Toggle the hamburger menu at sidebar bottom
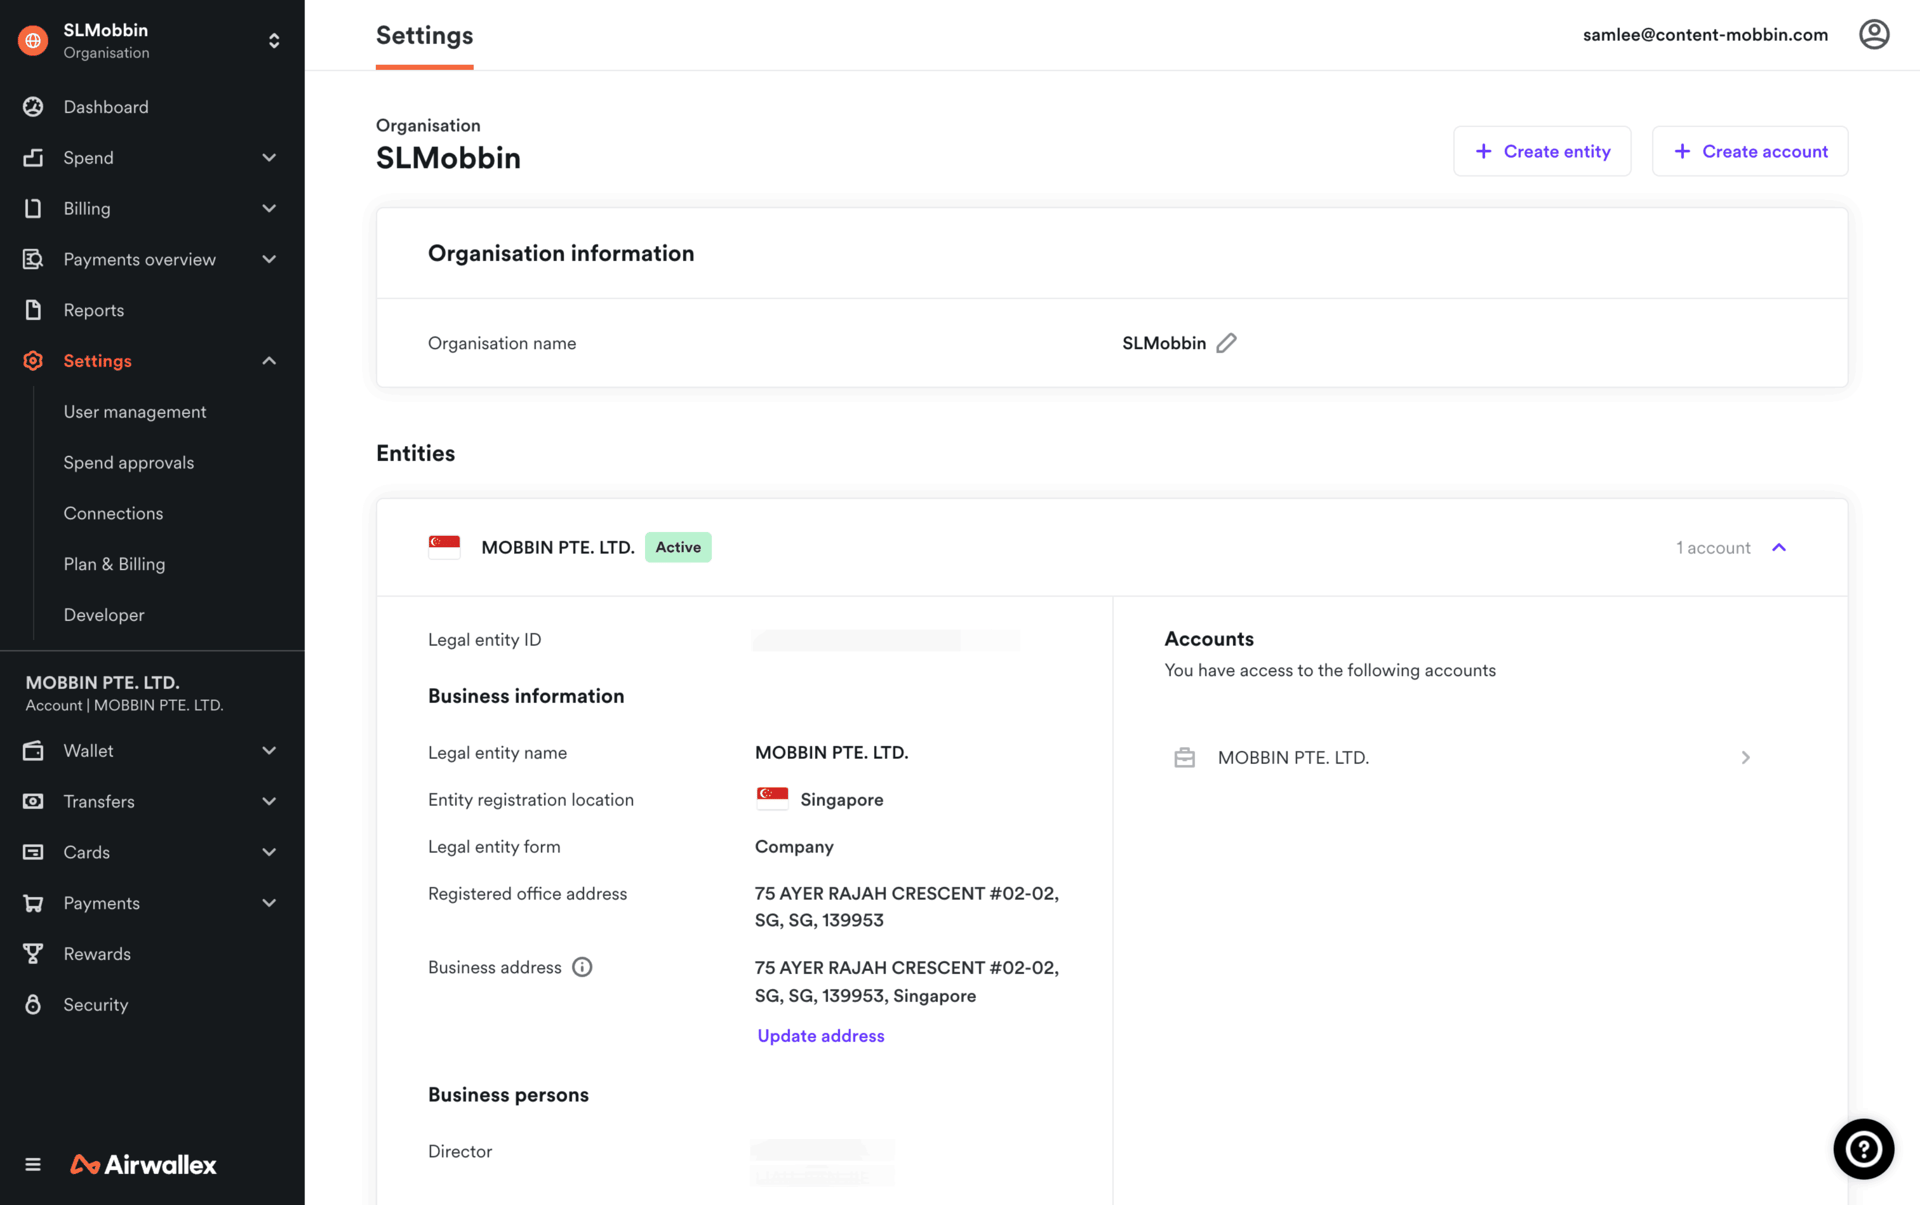 (x=33, y=1164)
